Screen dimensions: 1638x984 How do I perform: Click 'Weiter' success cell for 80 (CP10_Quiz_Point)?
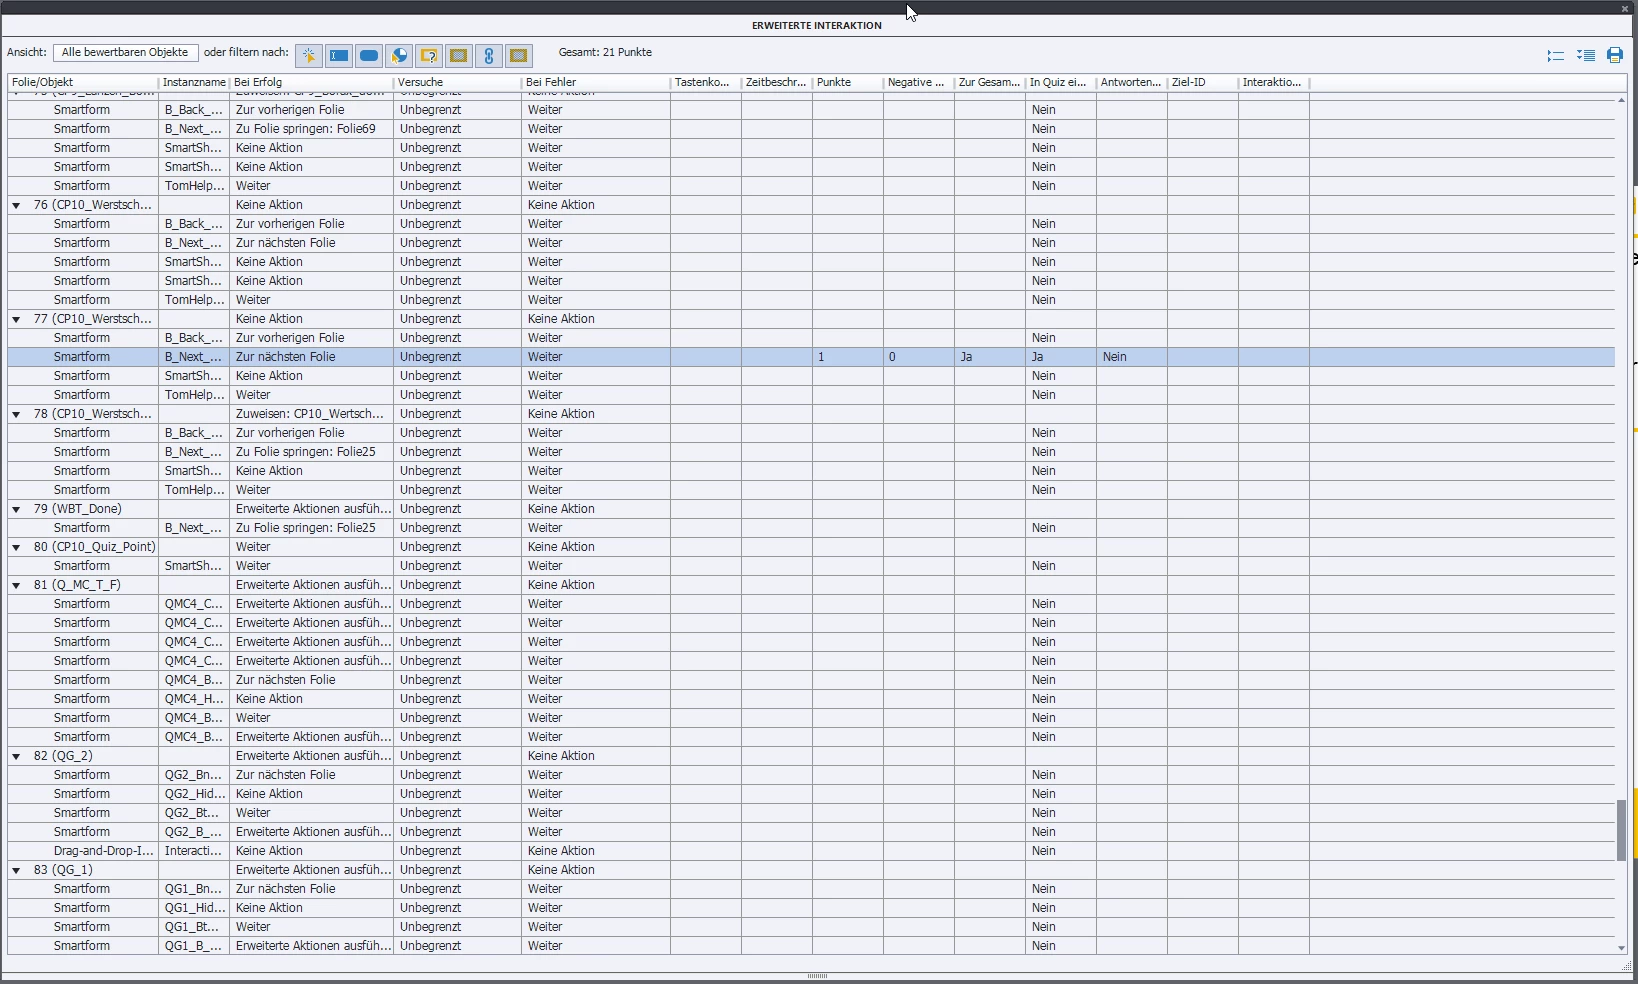(x=311, y=547)
